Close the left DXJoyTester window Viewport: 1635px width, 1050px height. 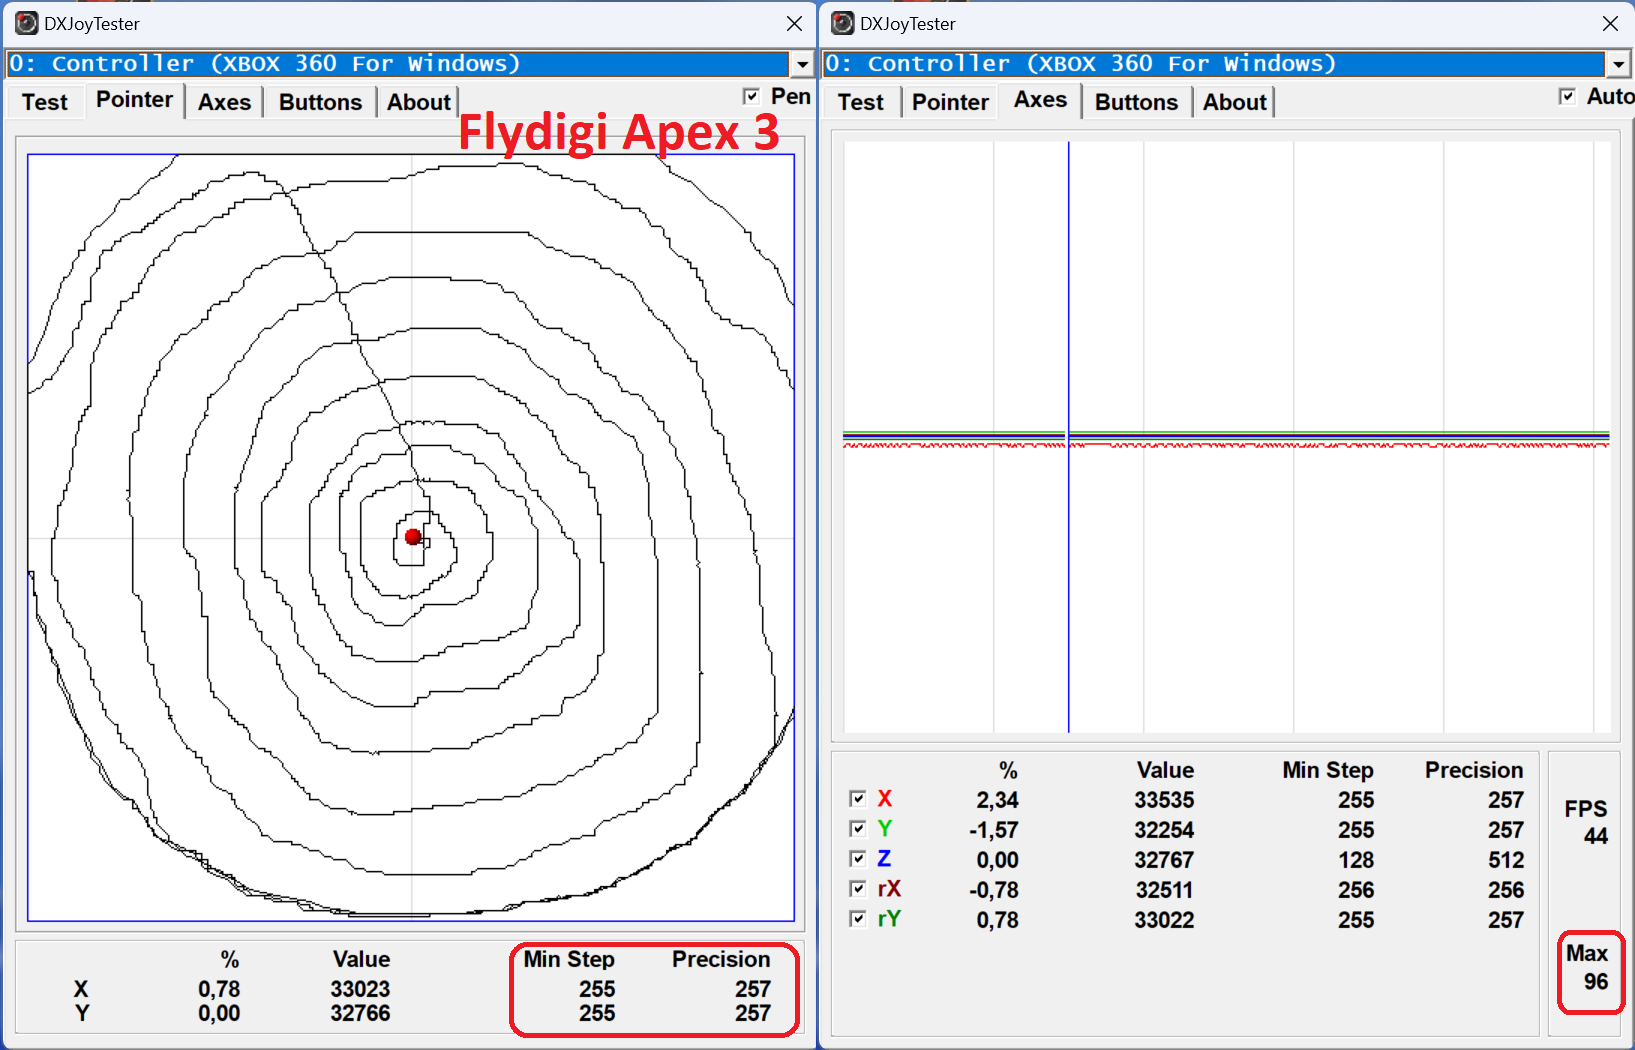(794, 23)
